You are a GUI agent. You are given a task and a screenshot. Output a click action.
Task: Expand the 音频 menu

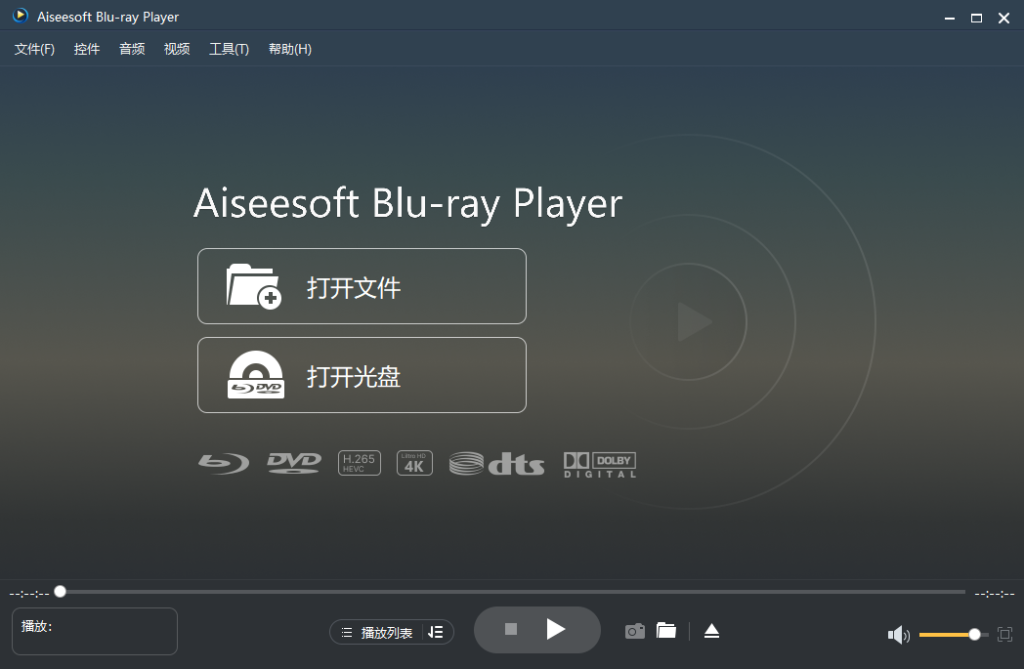(x=132, y=49)
